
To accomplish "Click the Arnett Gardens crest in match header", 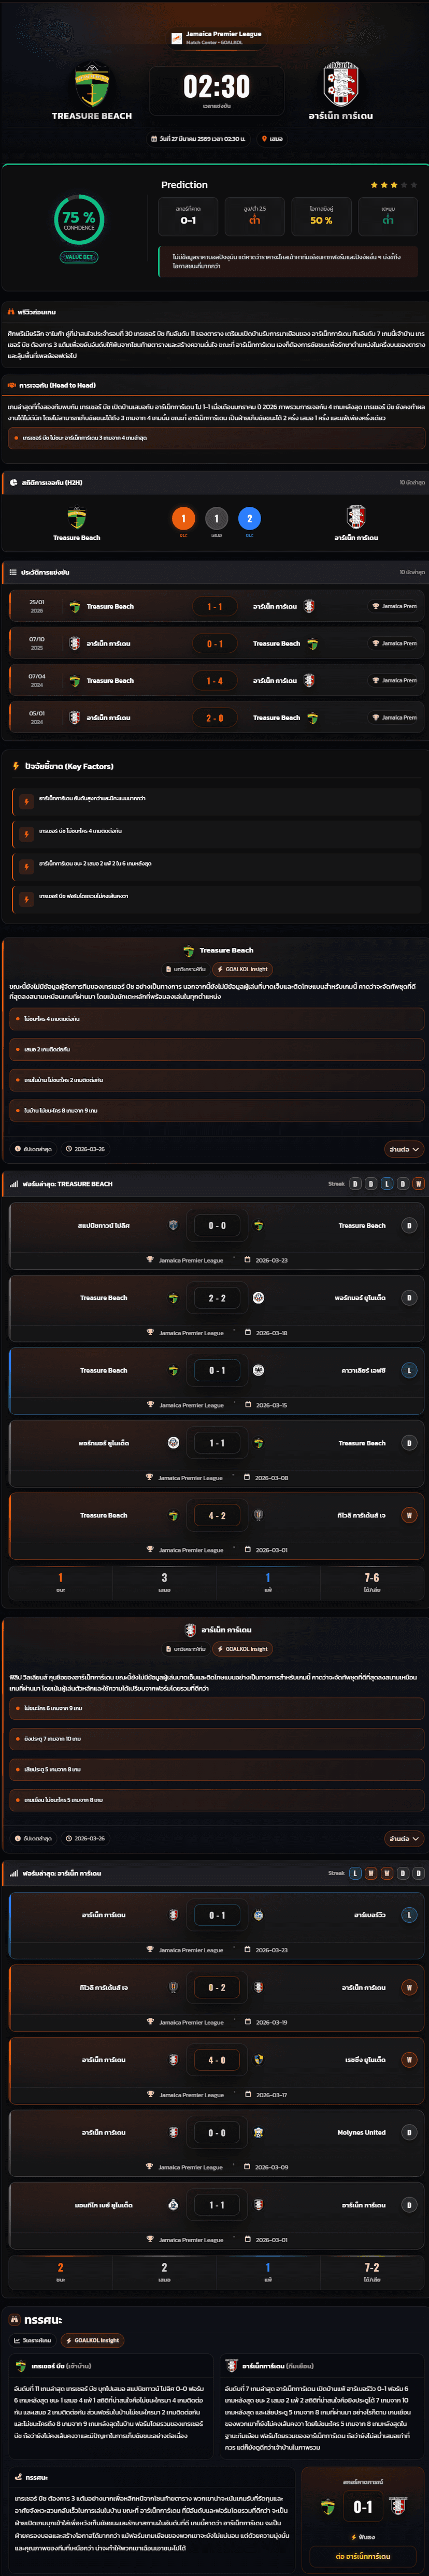I will pyautogui.click(x=341, y=86).
